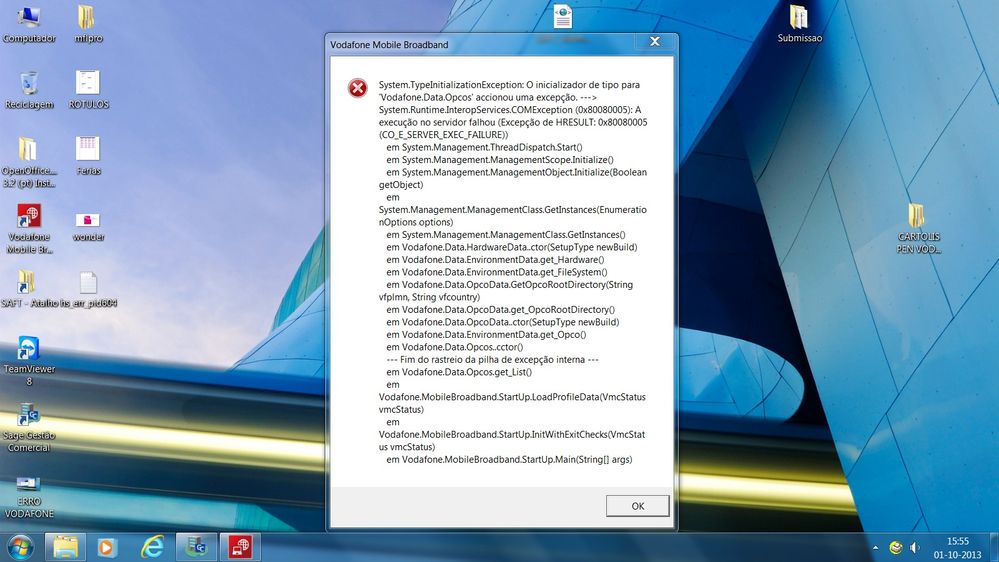Screen dimensions: 999x562
Task: Click the volume speaker icon in tray
Action: [915, 547]
